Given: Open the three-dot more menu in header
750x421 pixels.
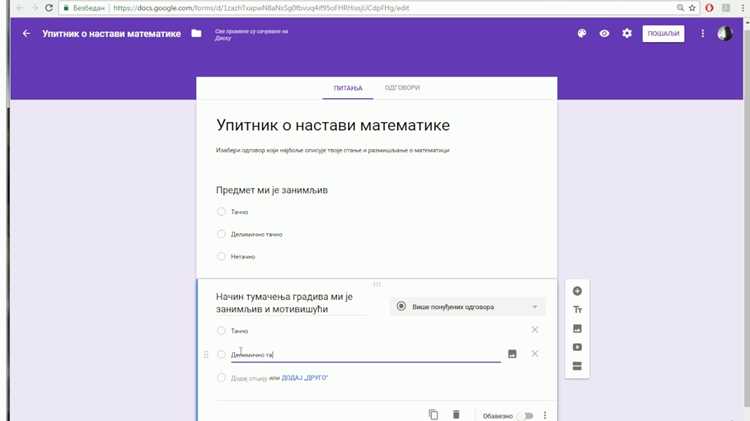Looking at the screenshot, I should [x=702, y=33].
